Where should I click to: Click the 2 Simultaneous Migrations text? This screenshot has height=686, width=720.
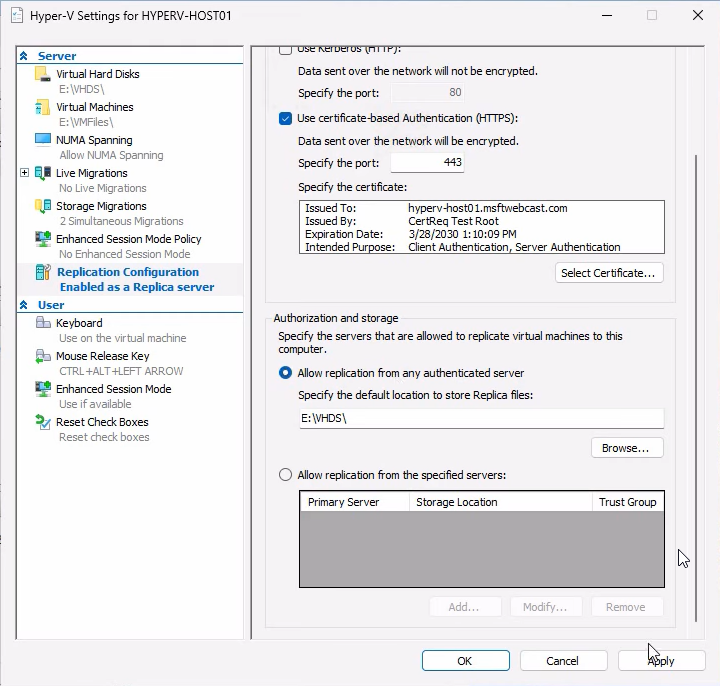click(x=121, y=221)
